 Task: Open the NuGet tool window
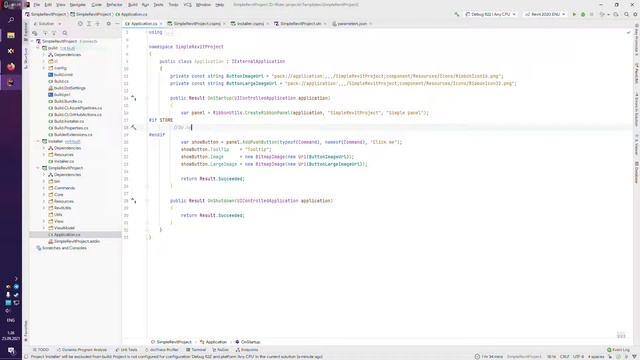click(220, 350)
